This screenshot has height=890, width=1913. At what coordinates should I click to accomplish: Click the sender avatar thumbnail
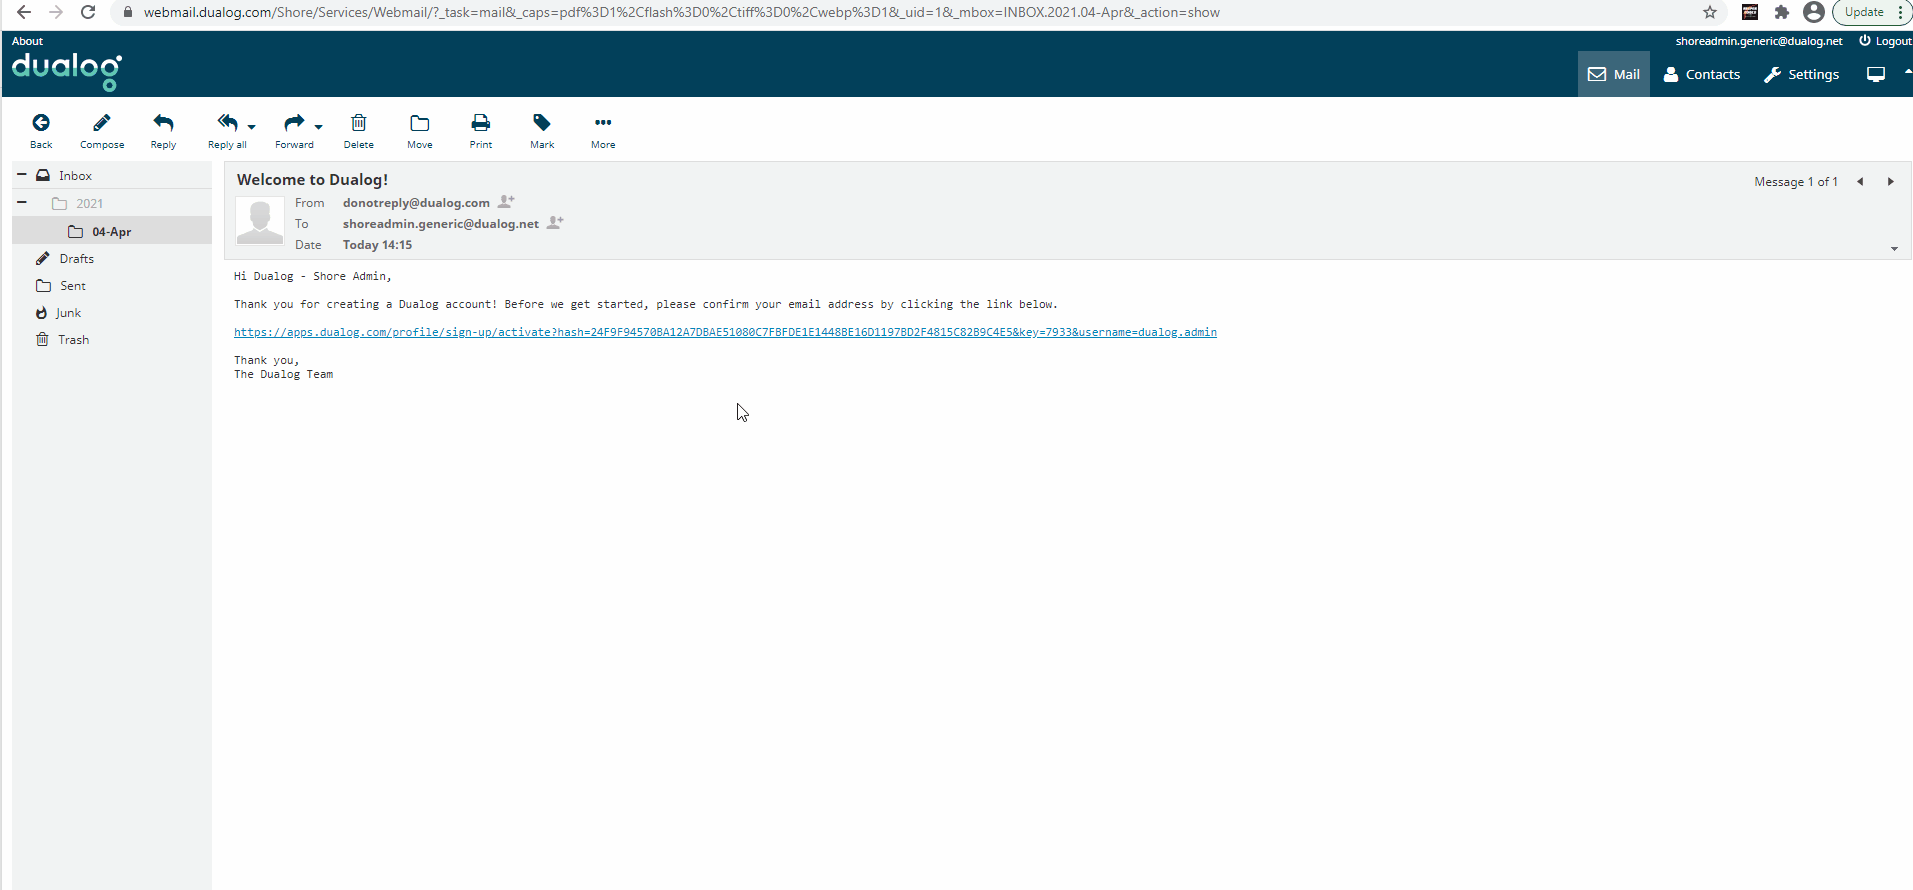pyautogui.click(x=260, y=220)
